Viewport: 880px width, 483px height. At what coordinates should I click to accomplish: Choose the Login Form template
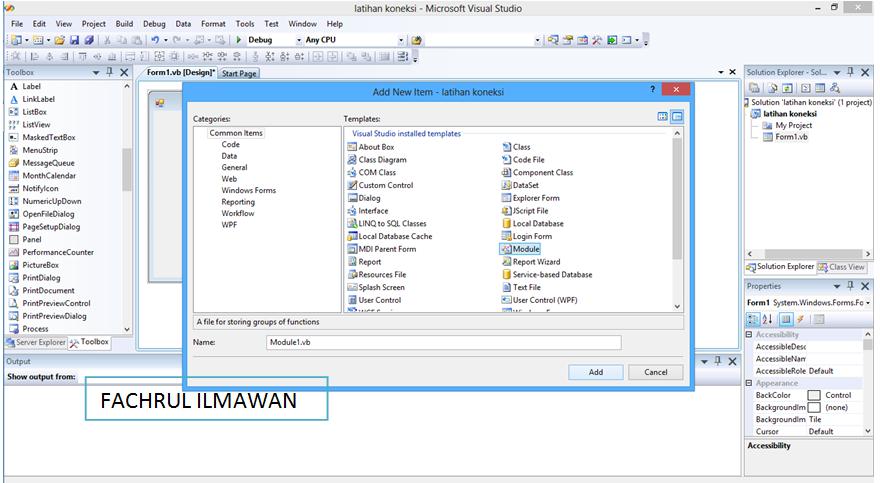(x=526, y=236)
